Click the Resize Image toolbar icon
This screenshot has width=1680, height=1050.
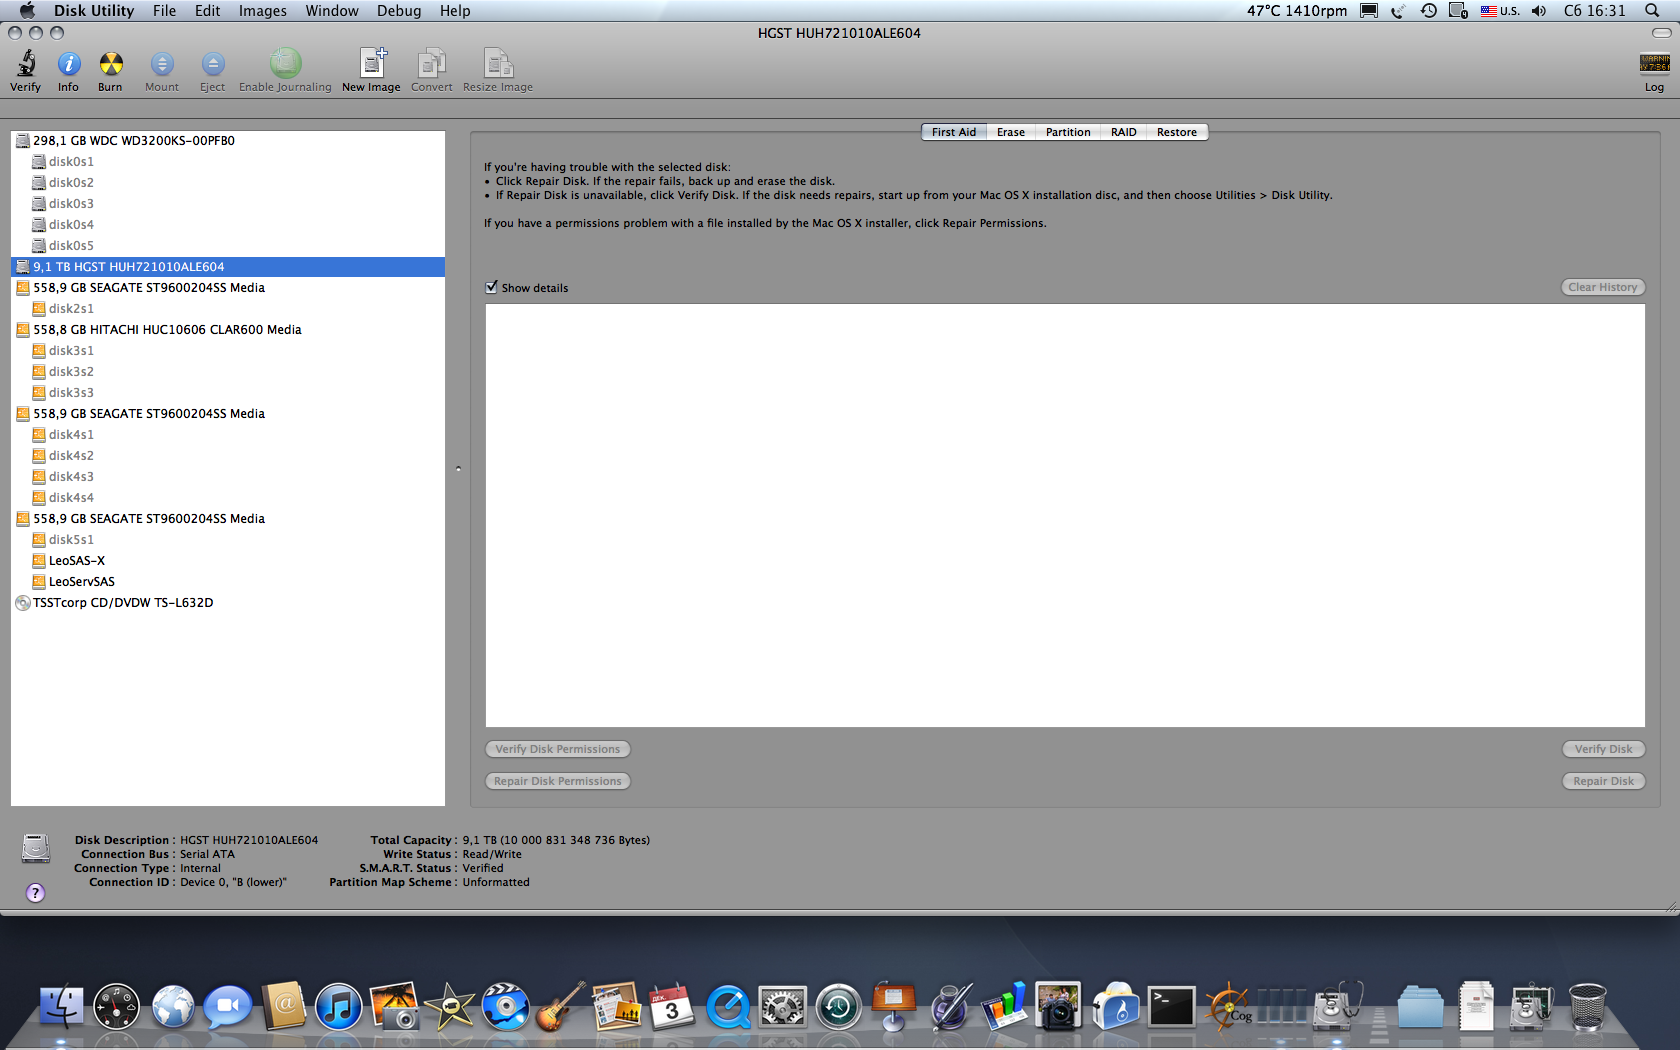pos(498,63)
